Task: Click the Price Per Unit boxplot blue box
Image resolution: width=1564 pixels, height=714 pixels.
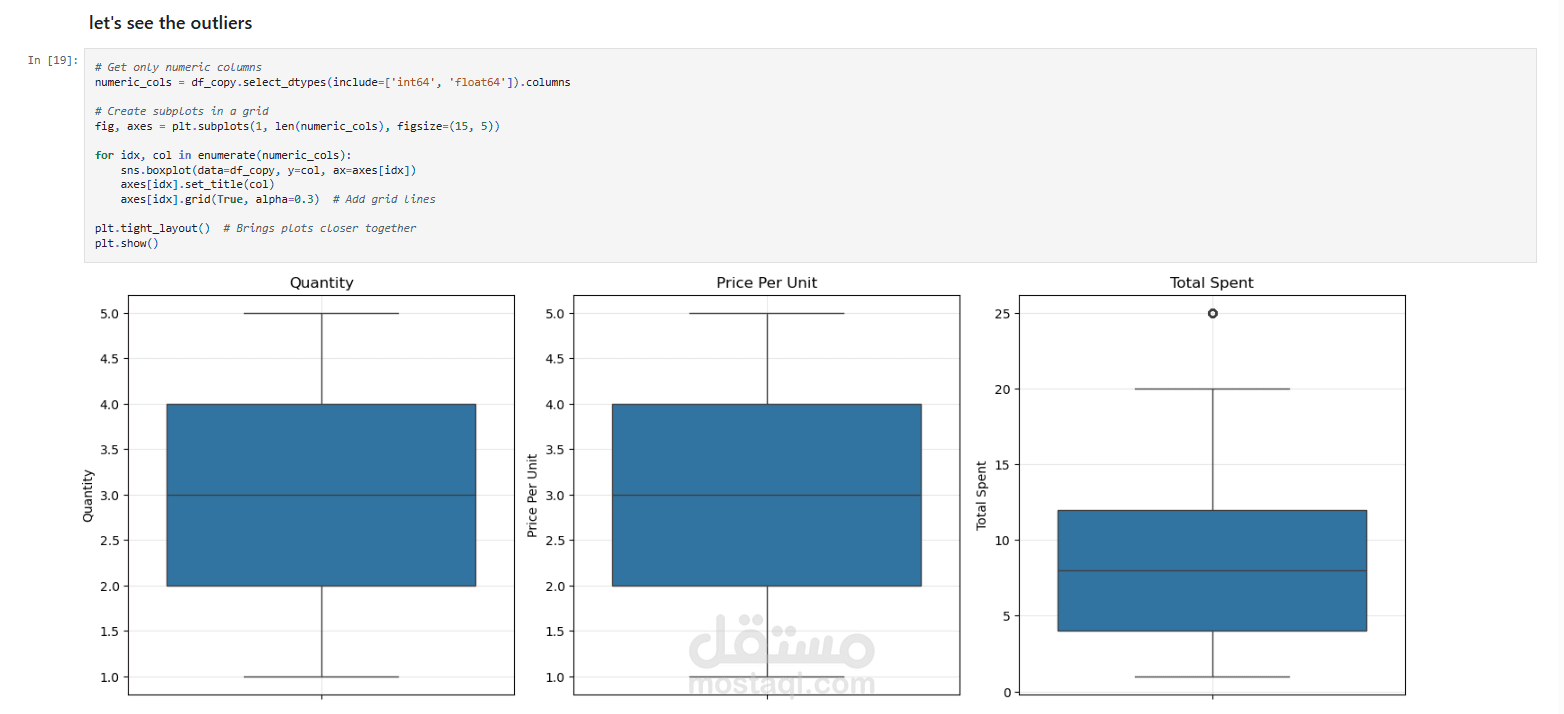Action: tap(767, 495)
